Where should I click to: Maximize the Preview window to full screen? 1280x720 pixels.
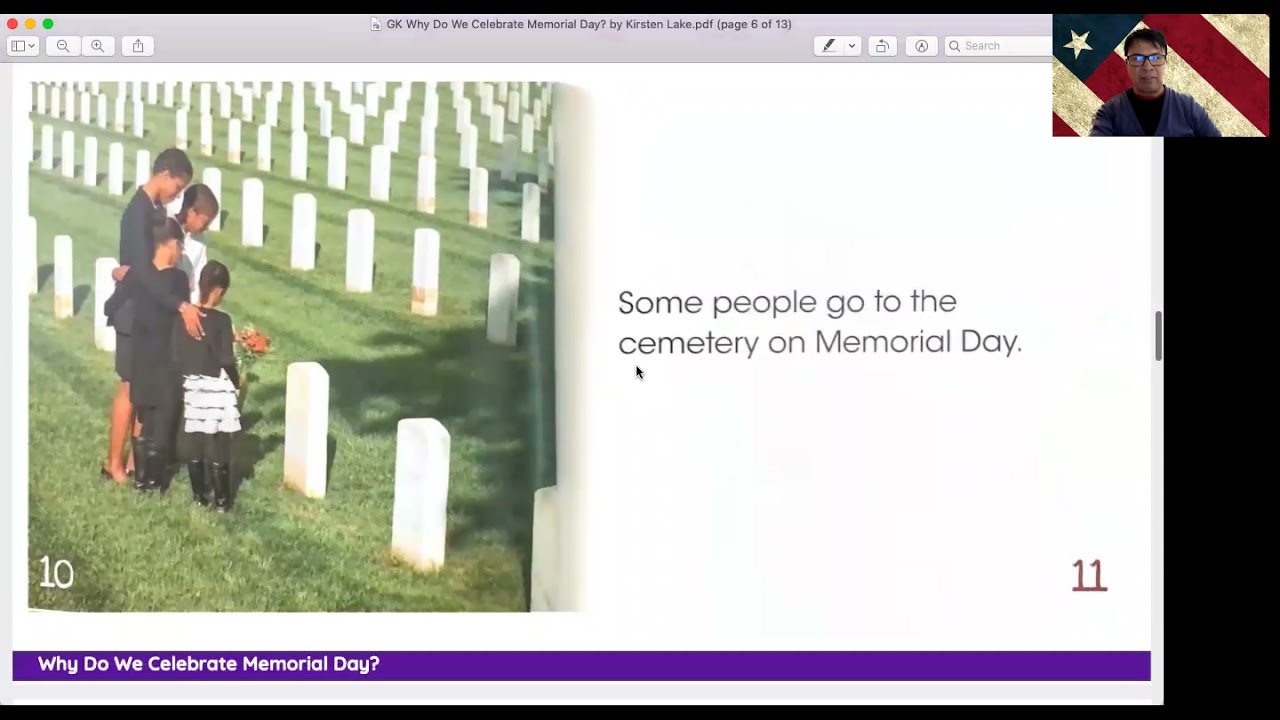(x=48, y=24)
